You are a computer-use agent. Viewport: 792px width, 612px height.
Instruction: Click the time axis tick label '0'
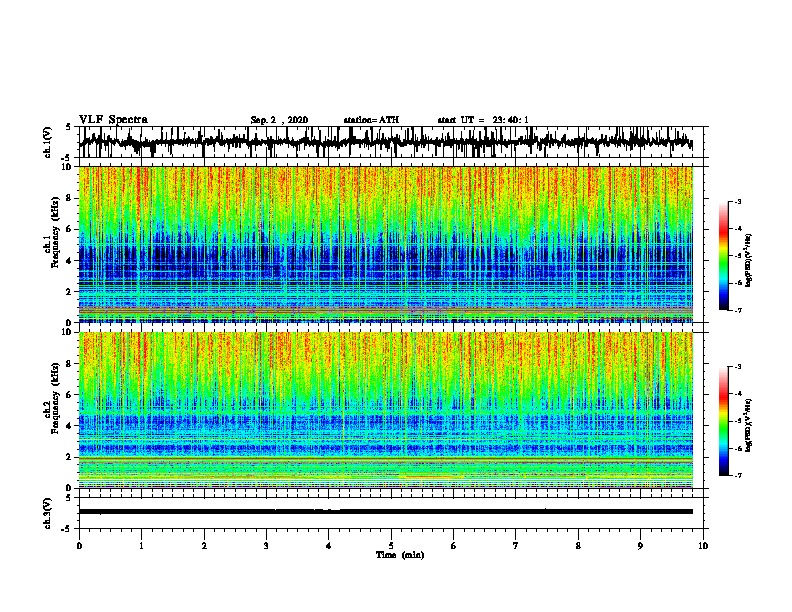coord(79,546)
